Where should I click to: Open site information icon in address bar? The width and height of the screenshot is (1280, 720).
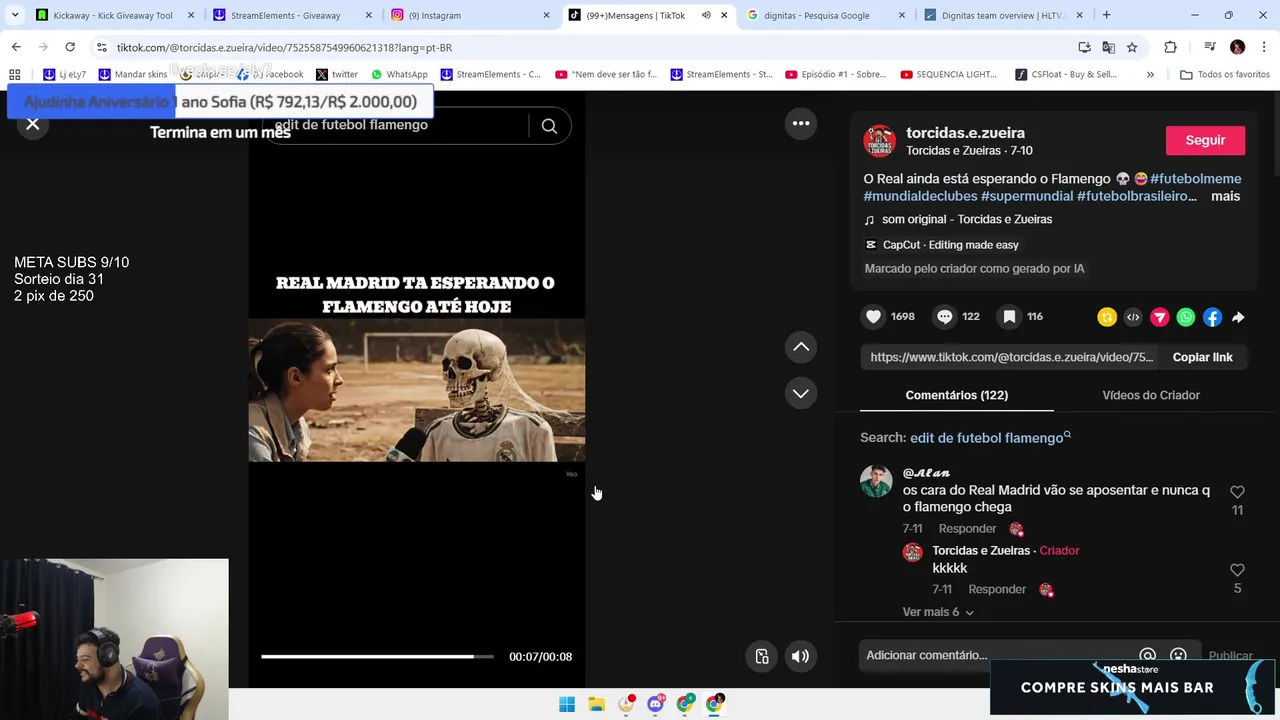coord(101,47)
